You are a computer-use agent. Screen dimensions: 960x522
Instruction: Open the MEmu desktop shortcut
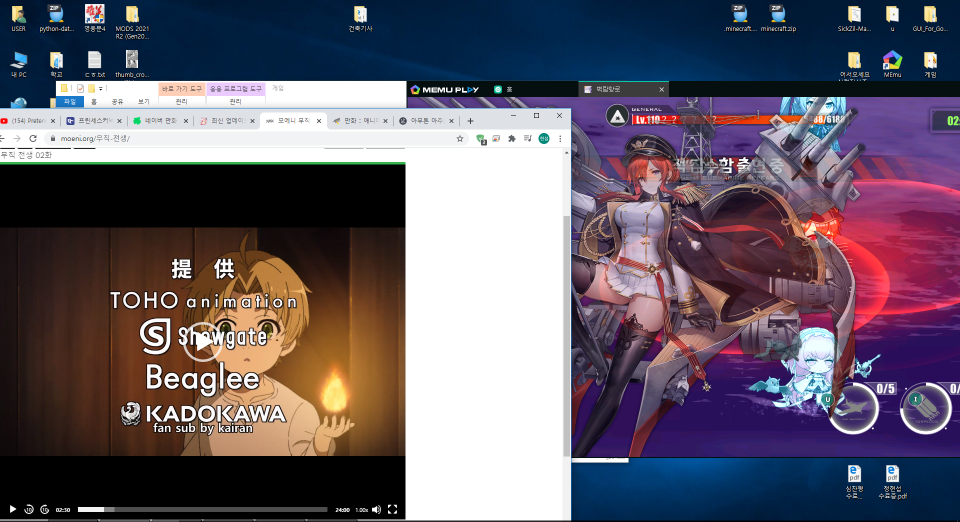(x=891, y=63)
